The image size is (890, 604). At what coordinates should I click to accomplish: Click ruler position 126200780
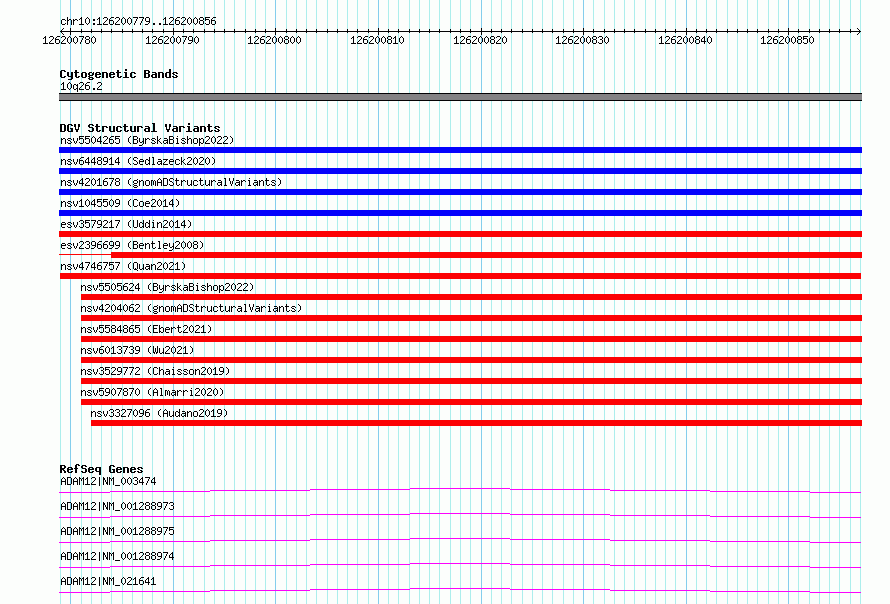tap(69, 40)
